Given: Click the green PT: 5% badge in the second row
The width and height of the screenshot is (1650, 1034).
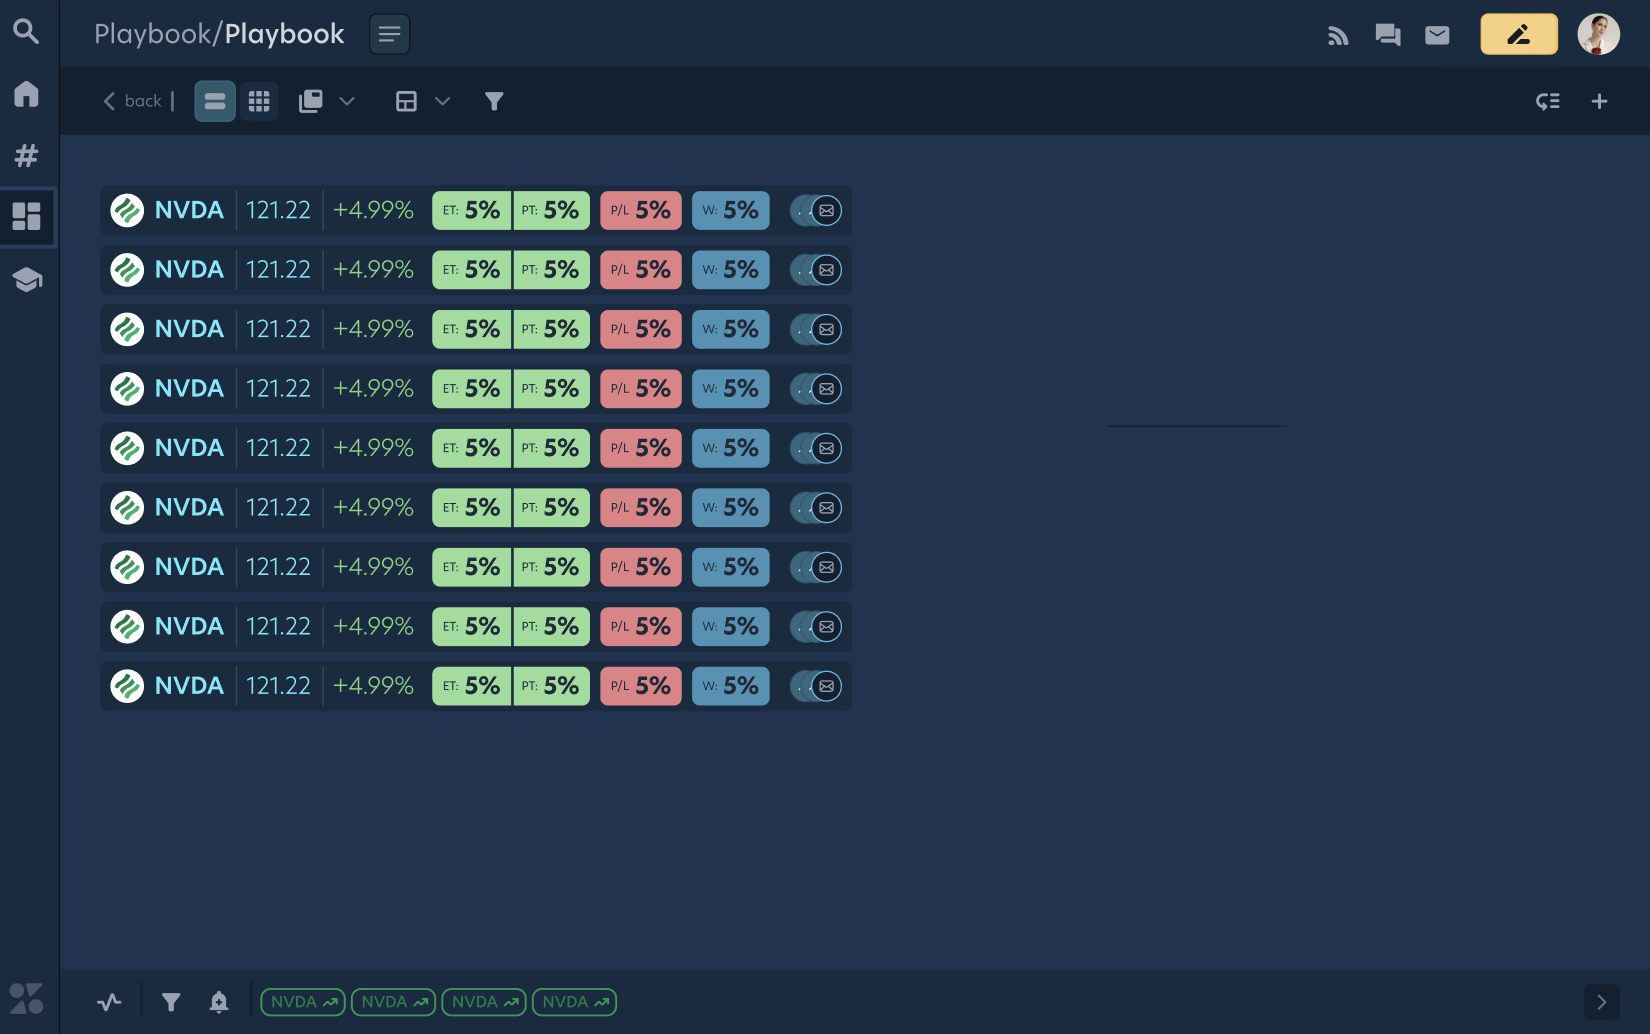Looking at the screenshot, I should click(x=551, y=270).
